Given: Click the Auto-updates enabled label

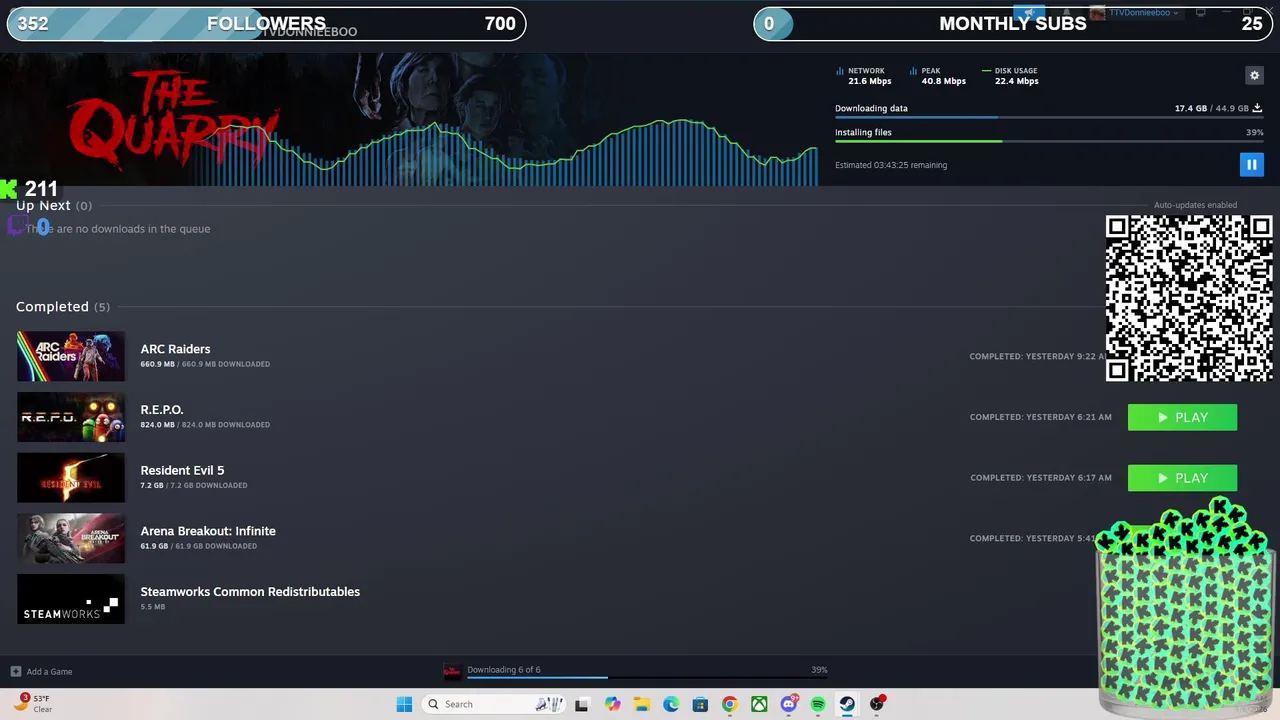Looking at the screenshot, I should (1195, 205).
